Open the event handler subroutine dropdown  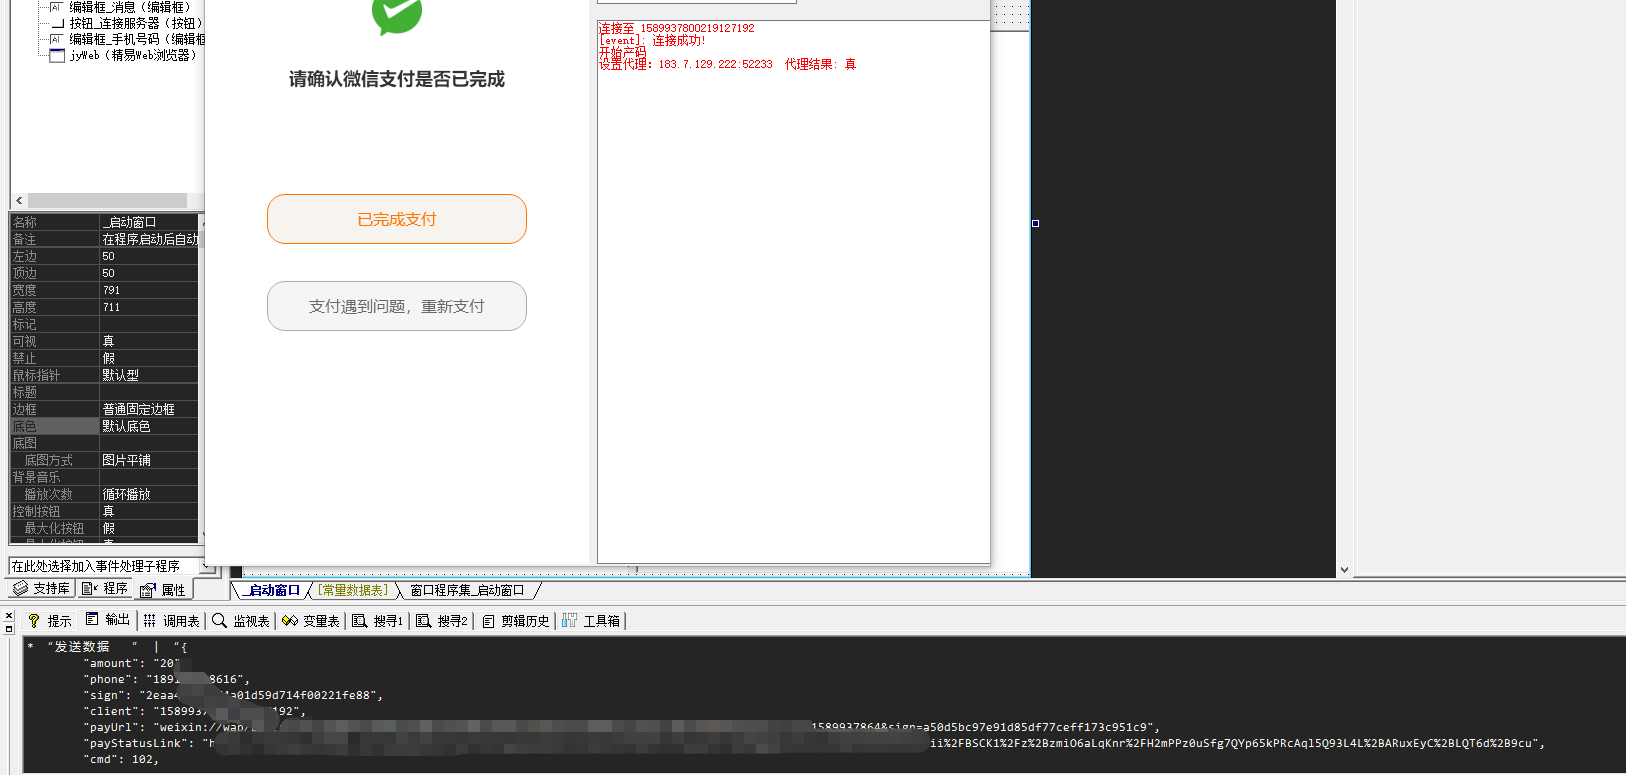tap(206, 566)
